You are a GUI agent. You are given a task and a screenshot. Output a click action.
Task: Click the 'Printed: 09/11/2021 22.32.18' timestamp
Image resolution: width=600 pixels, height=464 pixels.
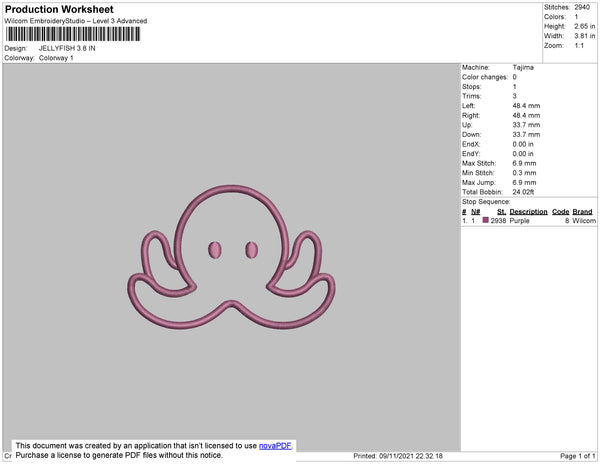(x=398, y=456)
